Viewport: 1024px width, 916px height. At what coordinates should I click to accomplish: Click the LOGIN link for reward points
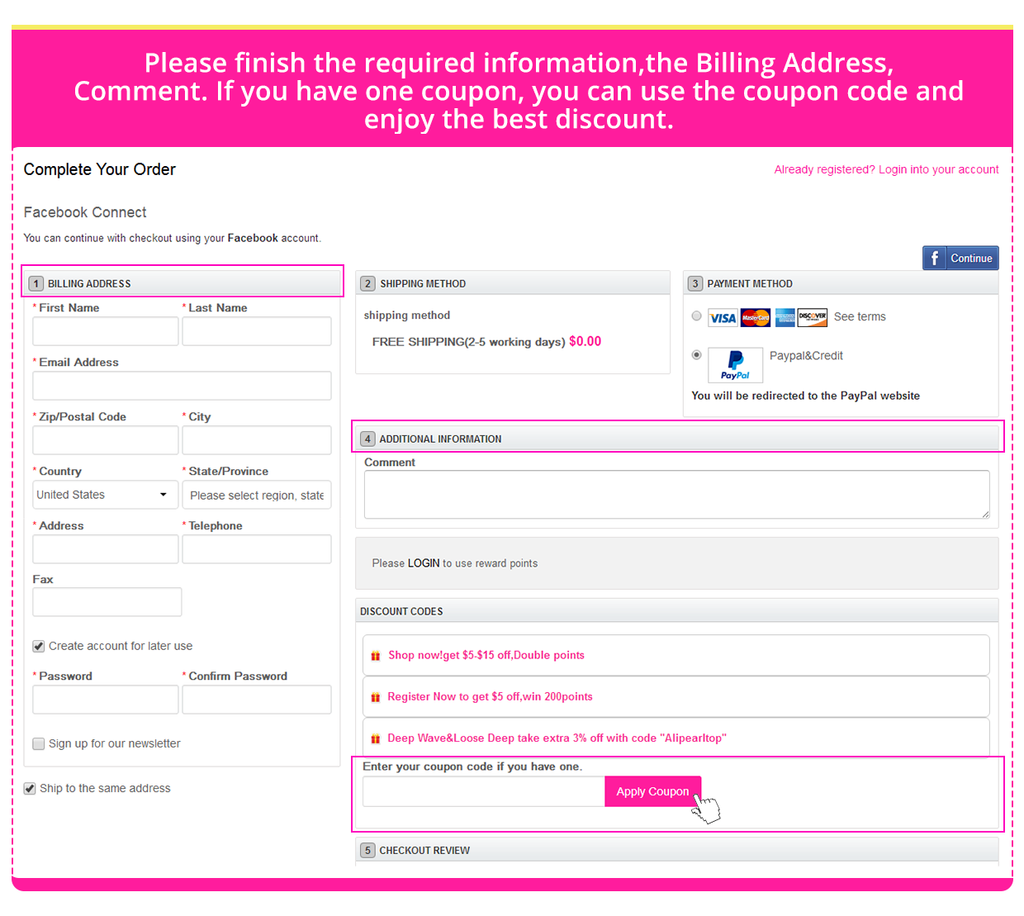[x=423, y=564]
